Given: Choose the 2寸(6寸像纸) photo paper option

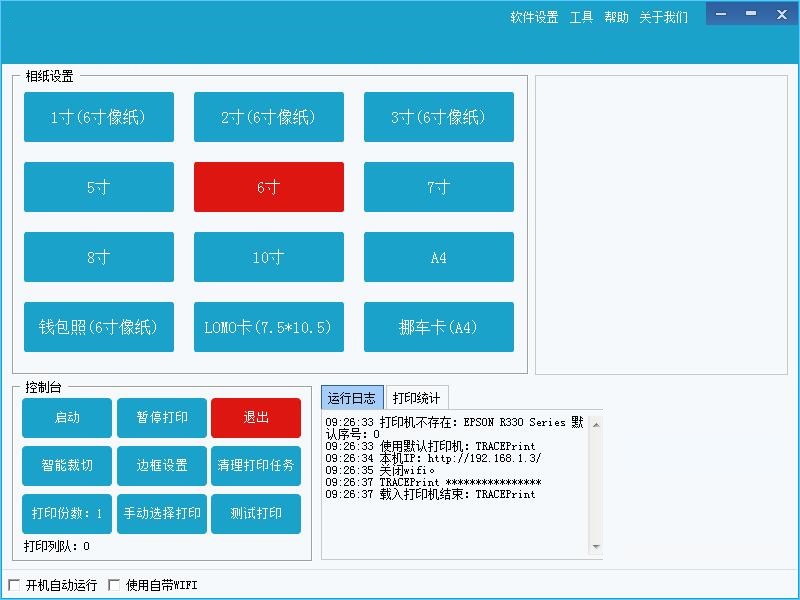Looking at the screenshot, I should pyautogui.click(x=269, y=117).
